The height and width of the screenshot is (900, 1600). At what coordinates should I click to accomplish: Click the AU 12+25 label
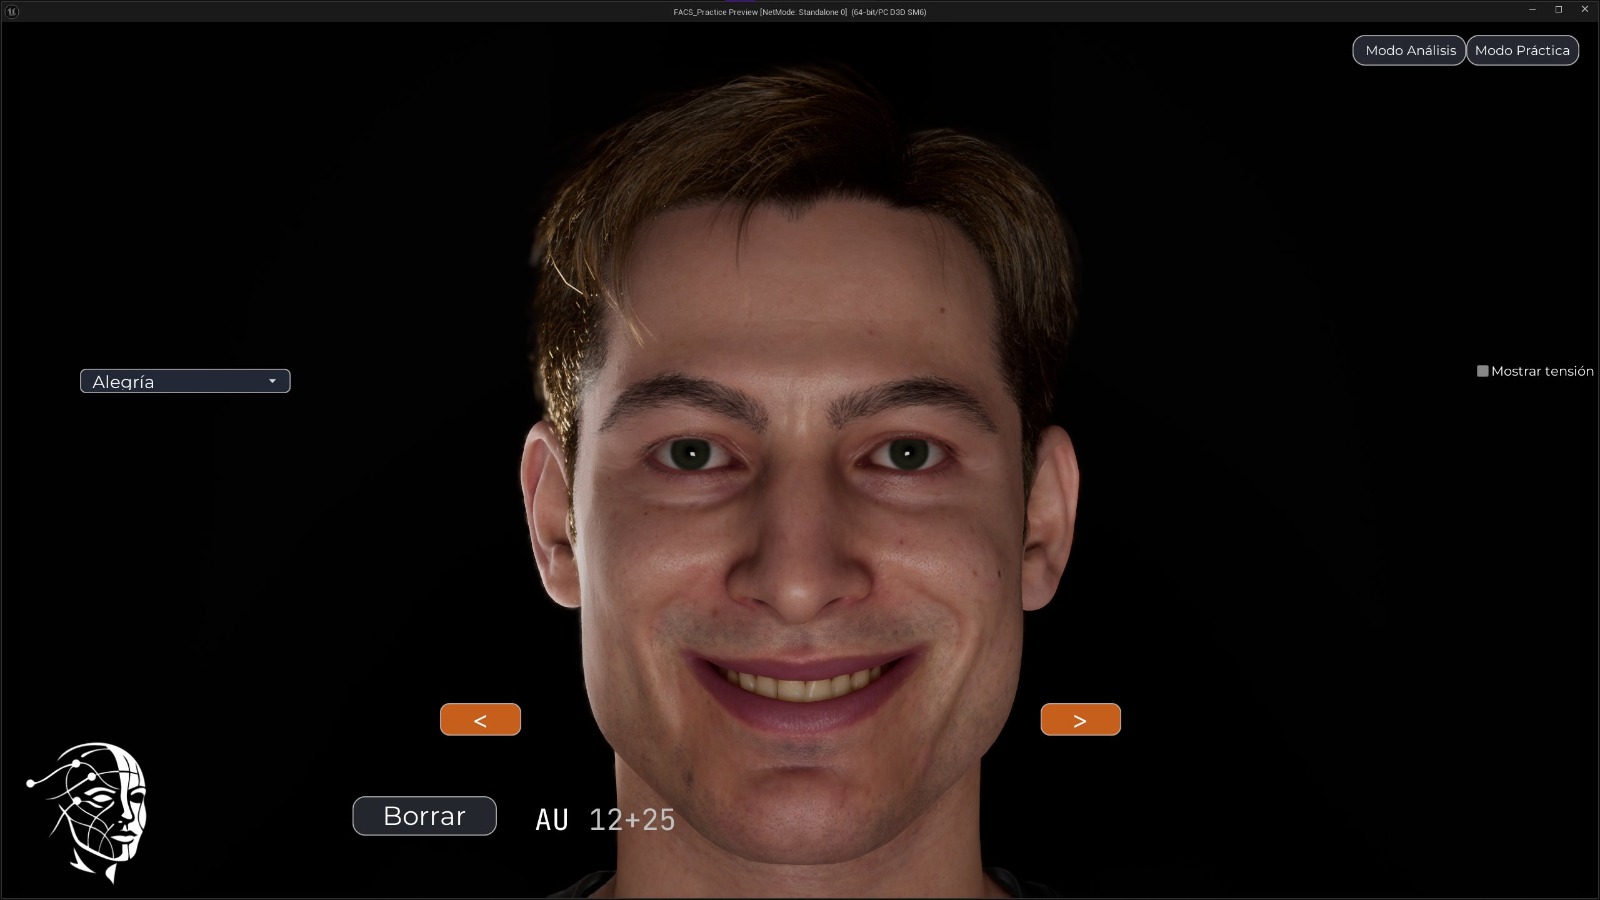pos(605,820)
